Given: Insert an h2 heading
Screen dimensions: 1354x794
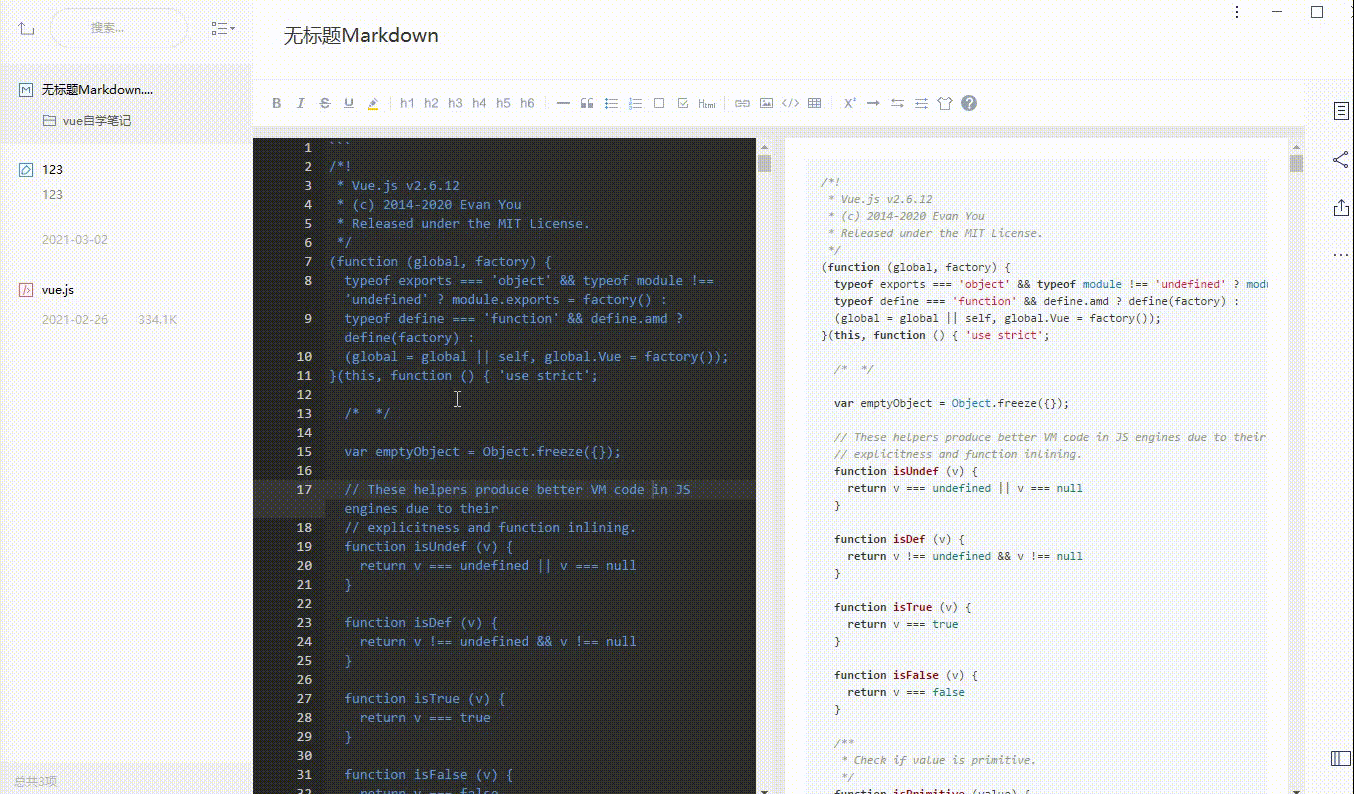Looking at the screenshot, I should pyautogui.click(x=431, y=103).
